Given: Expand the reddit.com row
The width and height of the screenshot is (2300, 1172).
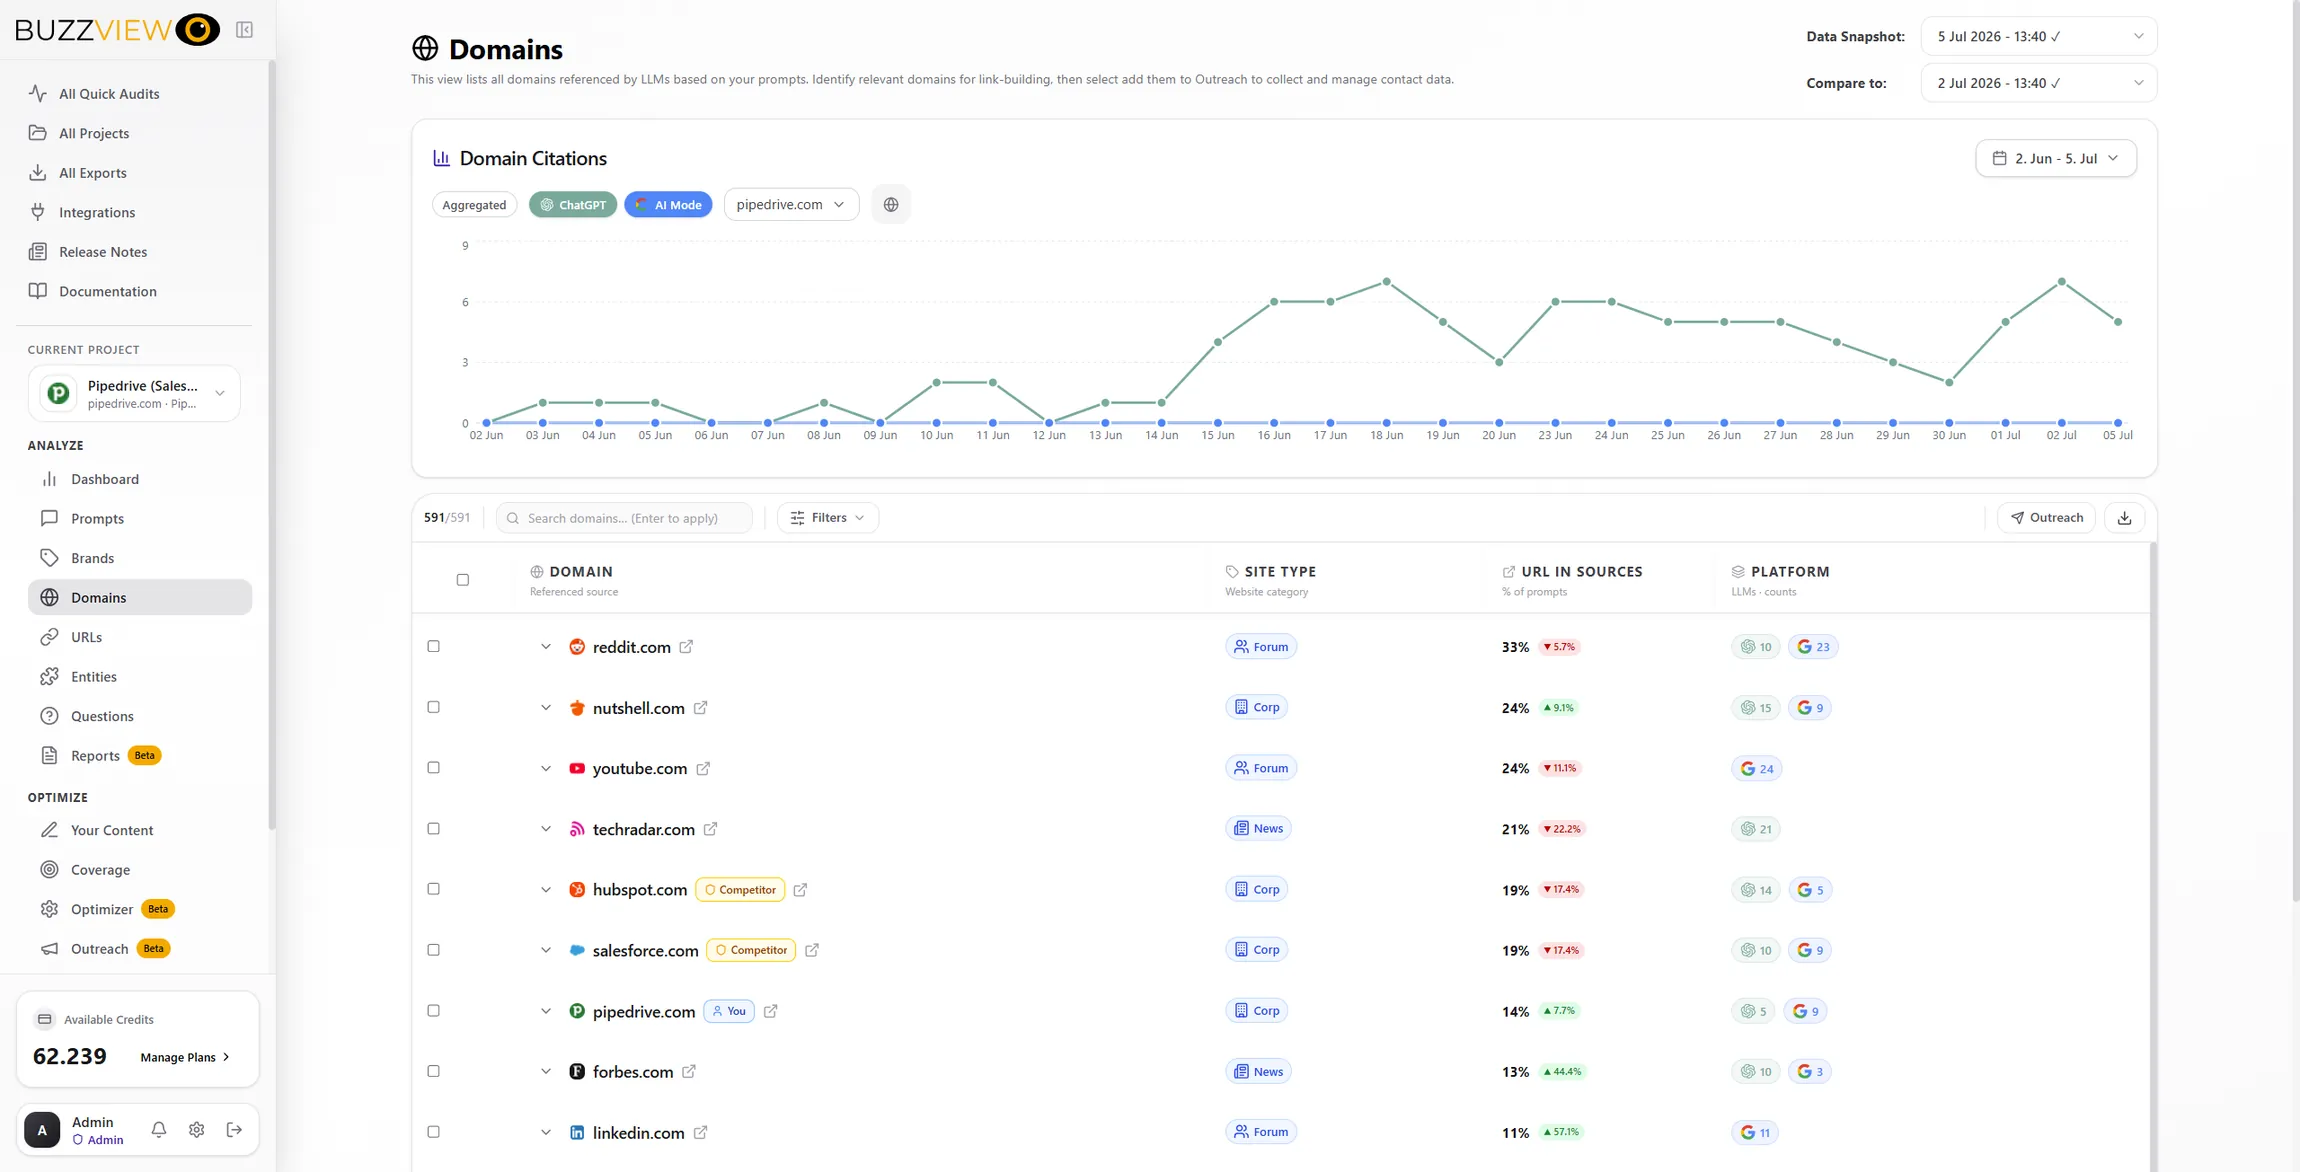Looking at the screenshot, I should click(546, 647).
